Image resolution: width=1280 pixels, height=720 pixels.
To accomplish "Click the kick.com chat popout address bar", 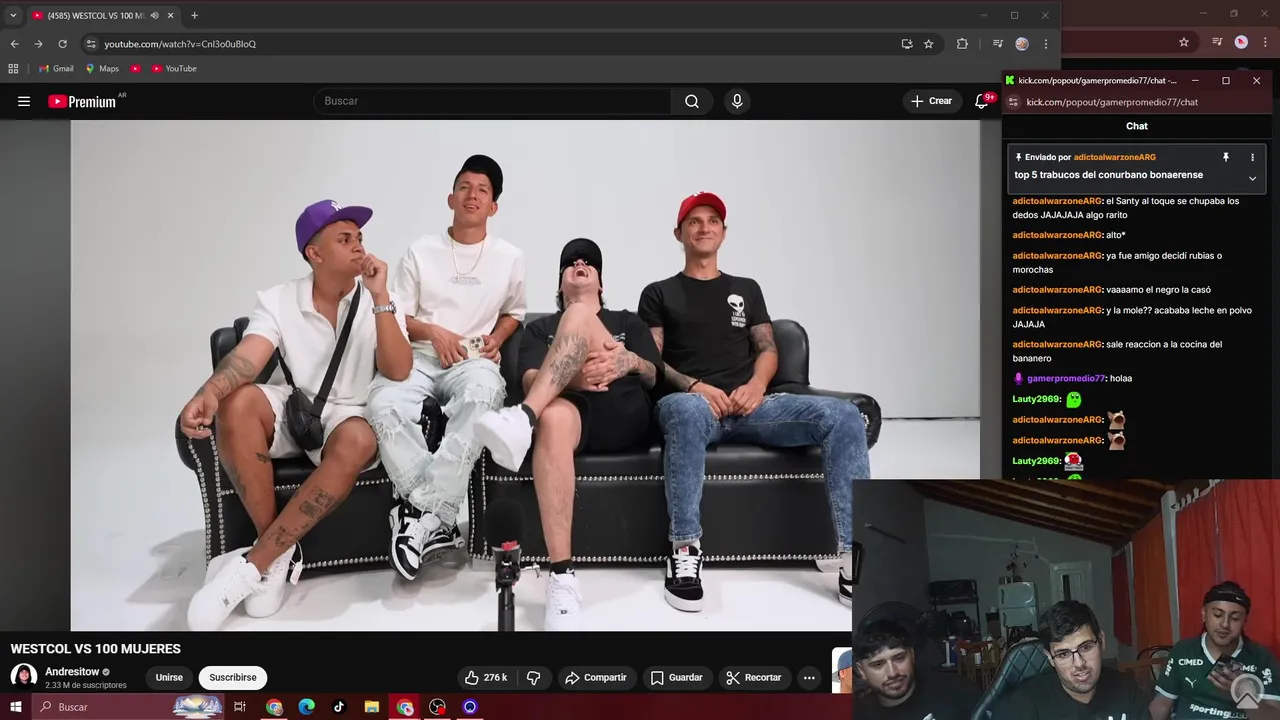I will pyautogui.click(x=1112, y=102).
